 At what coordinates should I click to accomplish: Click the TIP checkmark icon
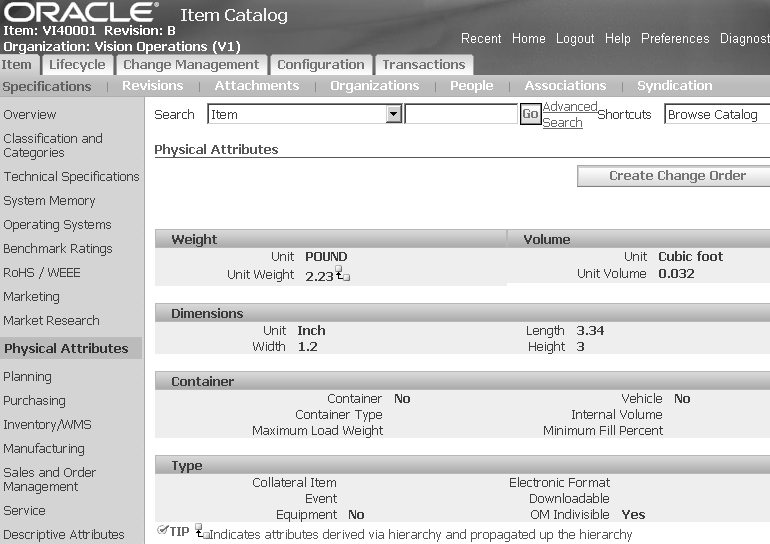click(163, 529)
